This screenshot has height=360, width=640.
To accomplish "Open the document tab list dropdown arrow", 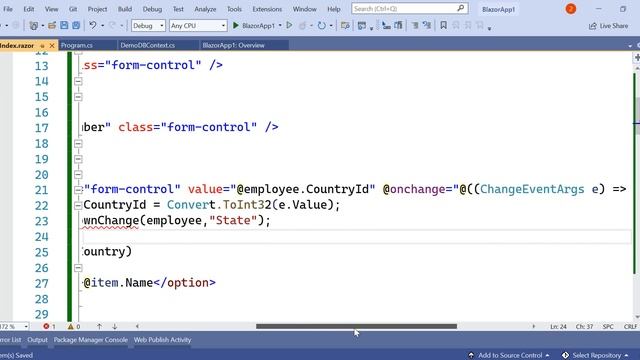I will (630, 46).
